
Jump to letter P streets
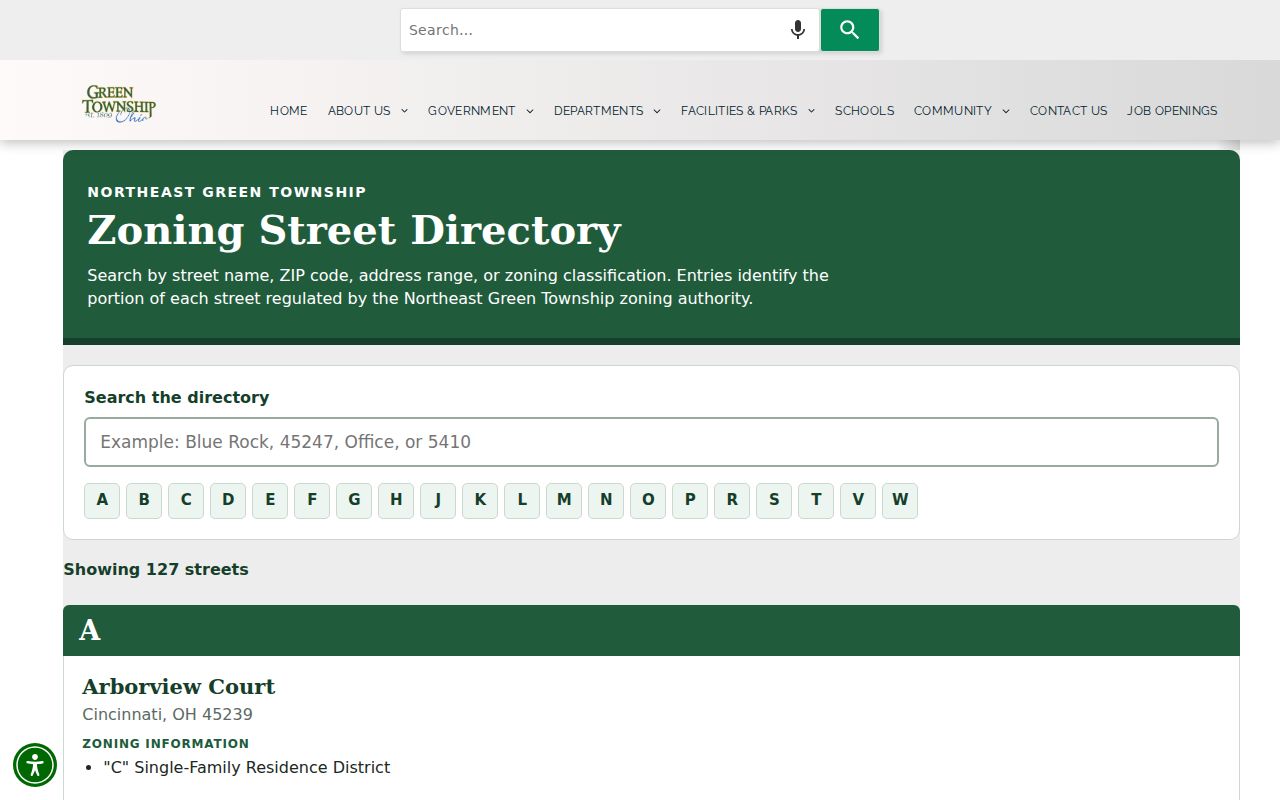690,501
